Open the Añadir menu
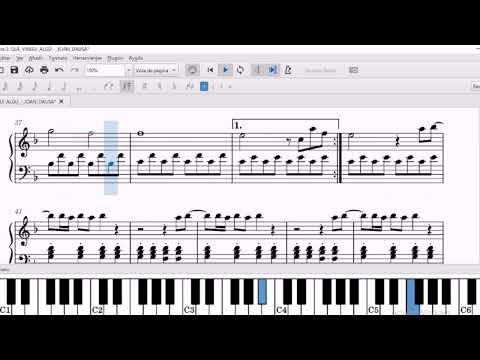 point(36,58)
